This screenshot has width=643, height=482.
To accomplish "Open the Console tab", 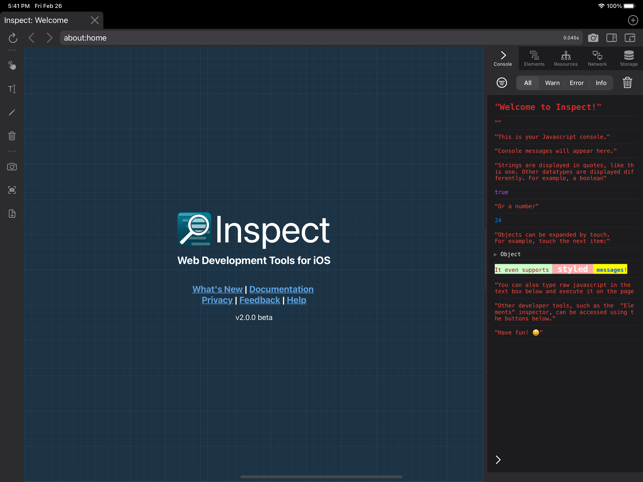I will click(x=503, y=58).
